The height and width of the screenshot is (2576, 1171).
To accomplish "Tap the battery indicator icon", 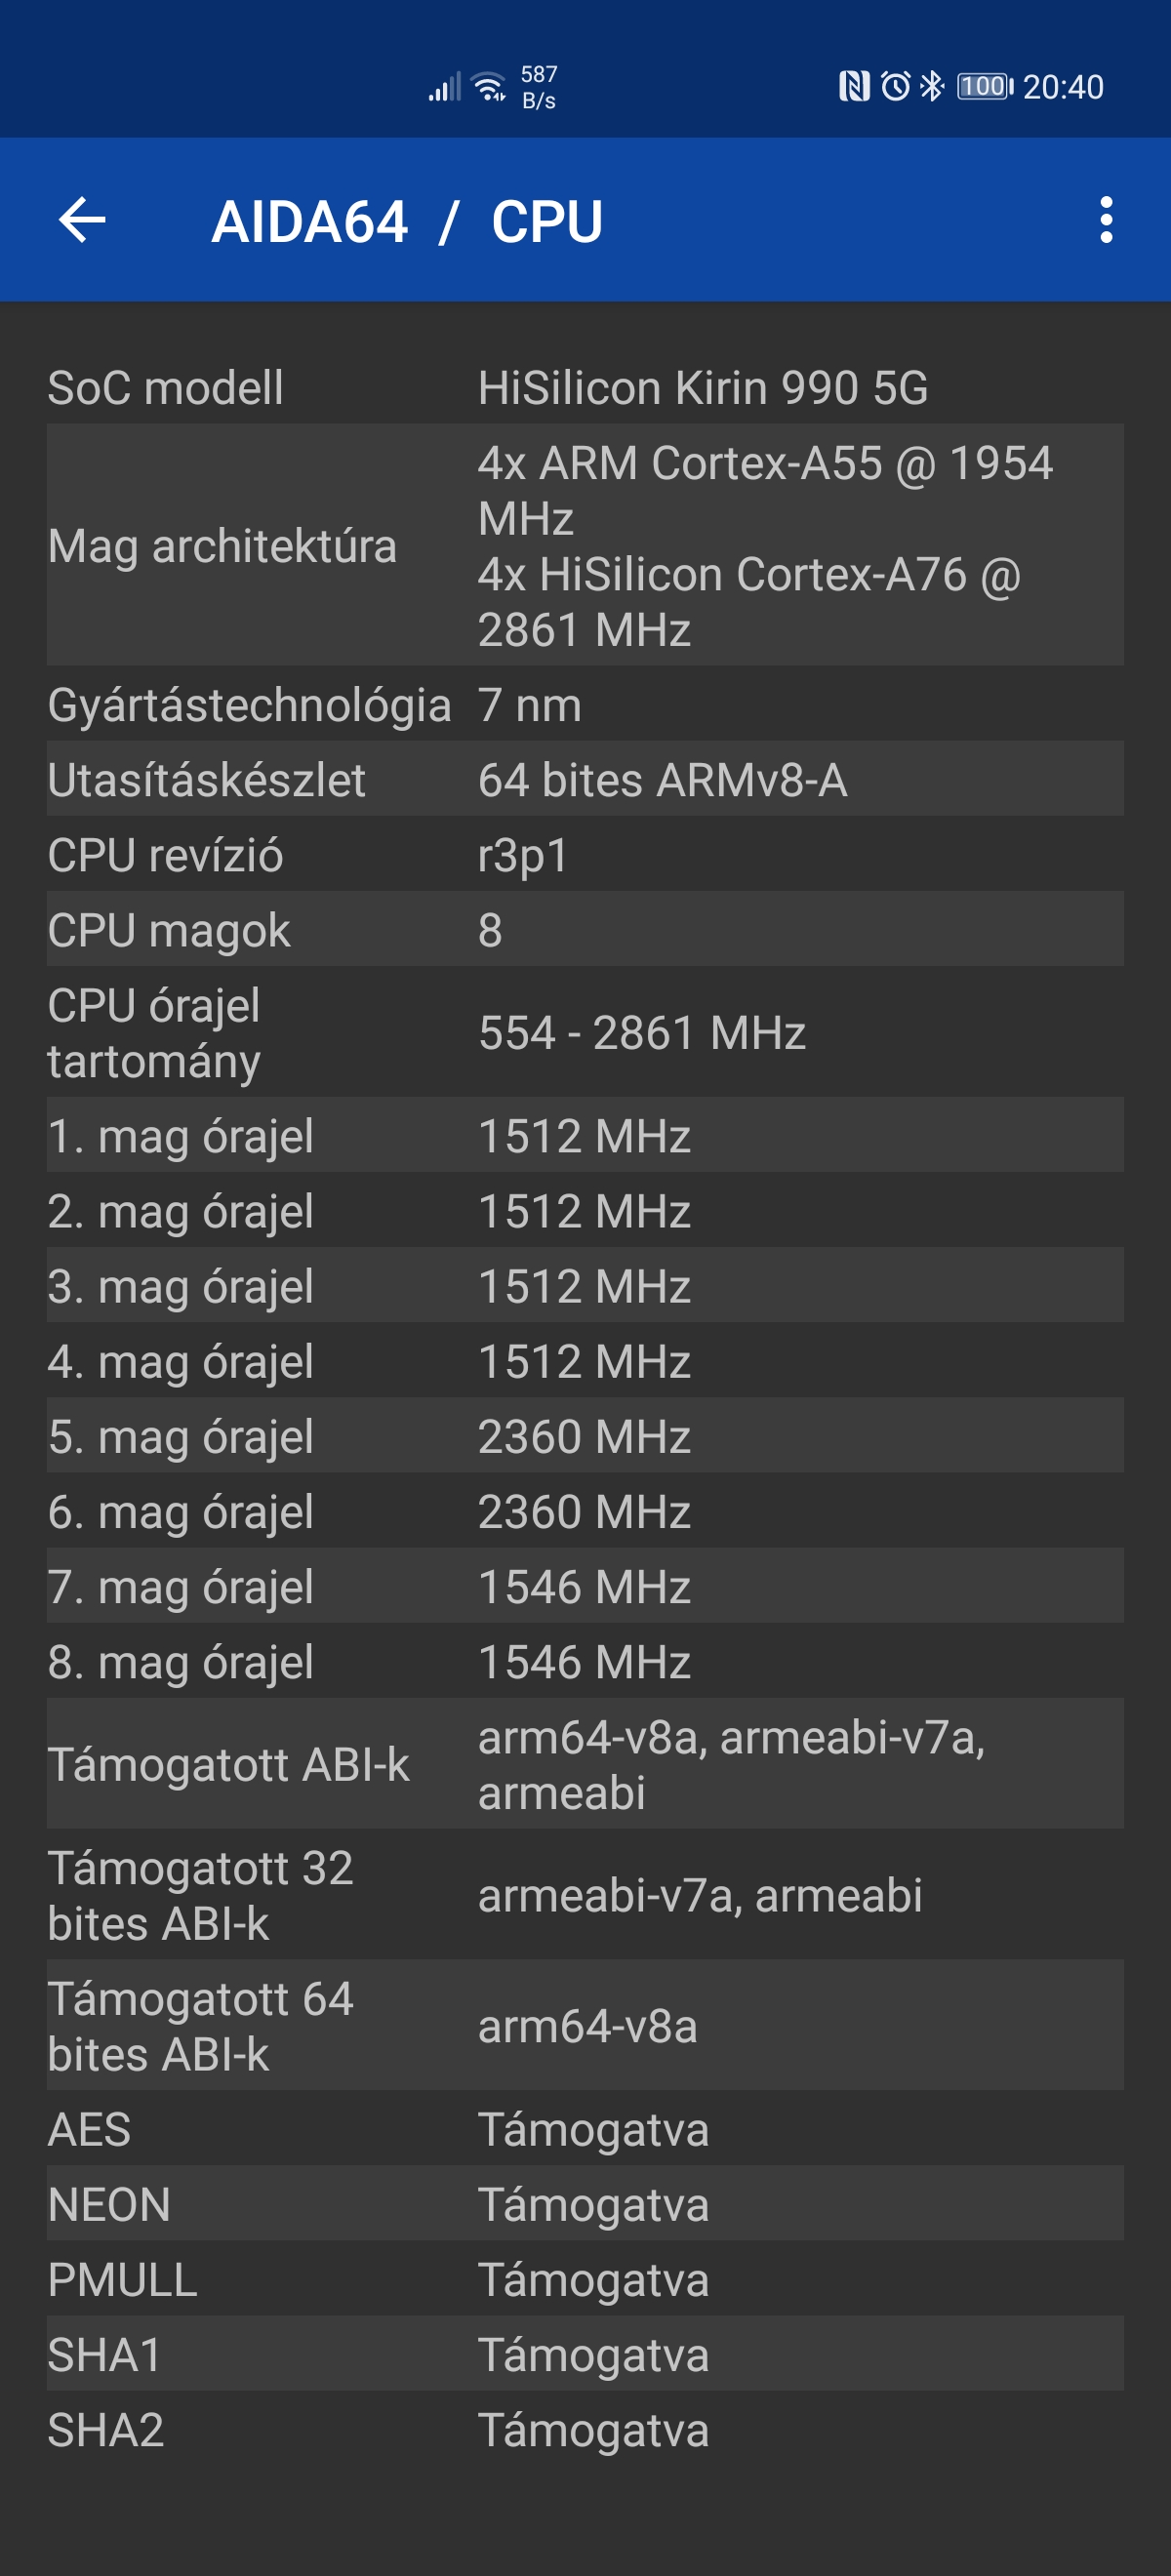I will pos(984,87).
